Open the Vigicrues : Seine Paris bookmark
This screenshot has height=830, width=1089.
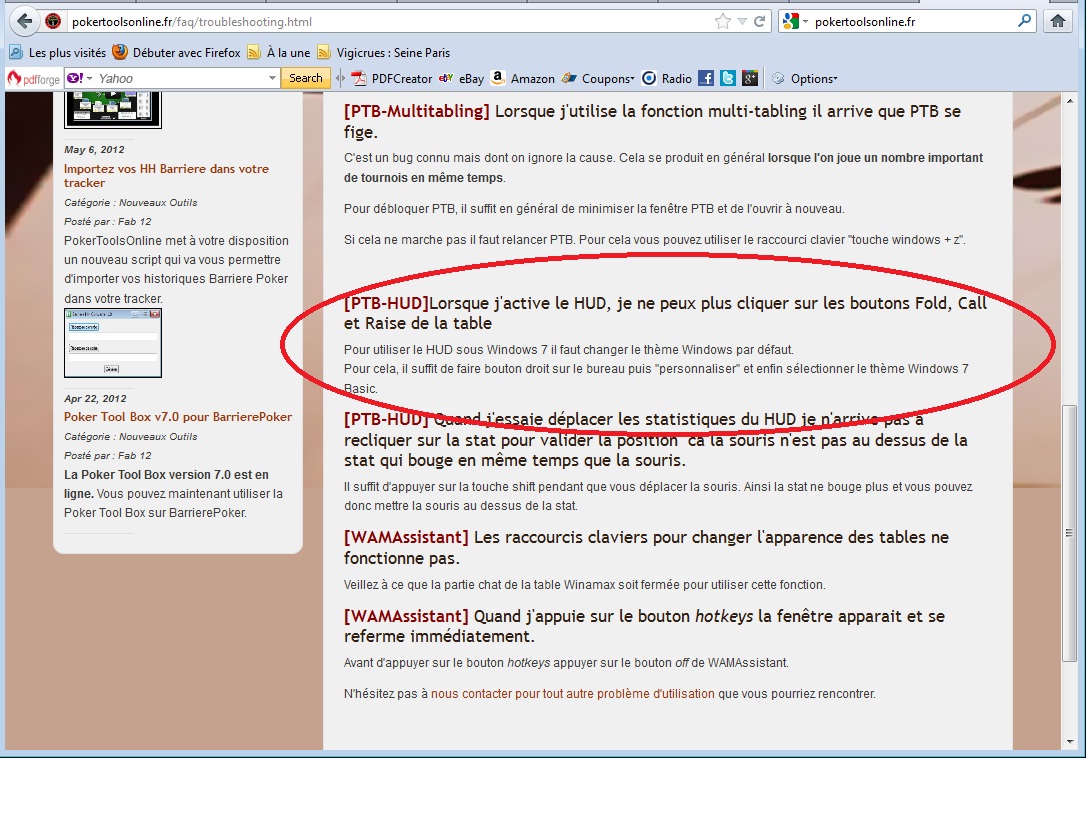tap(384, 53)
